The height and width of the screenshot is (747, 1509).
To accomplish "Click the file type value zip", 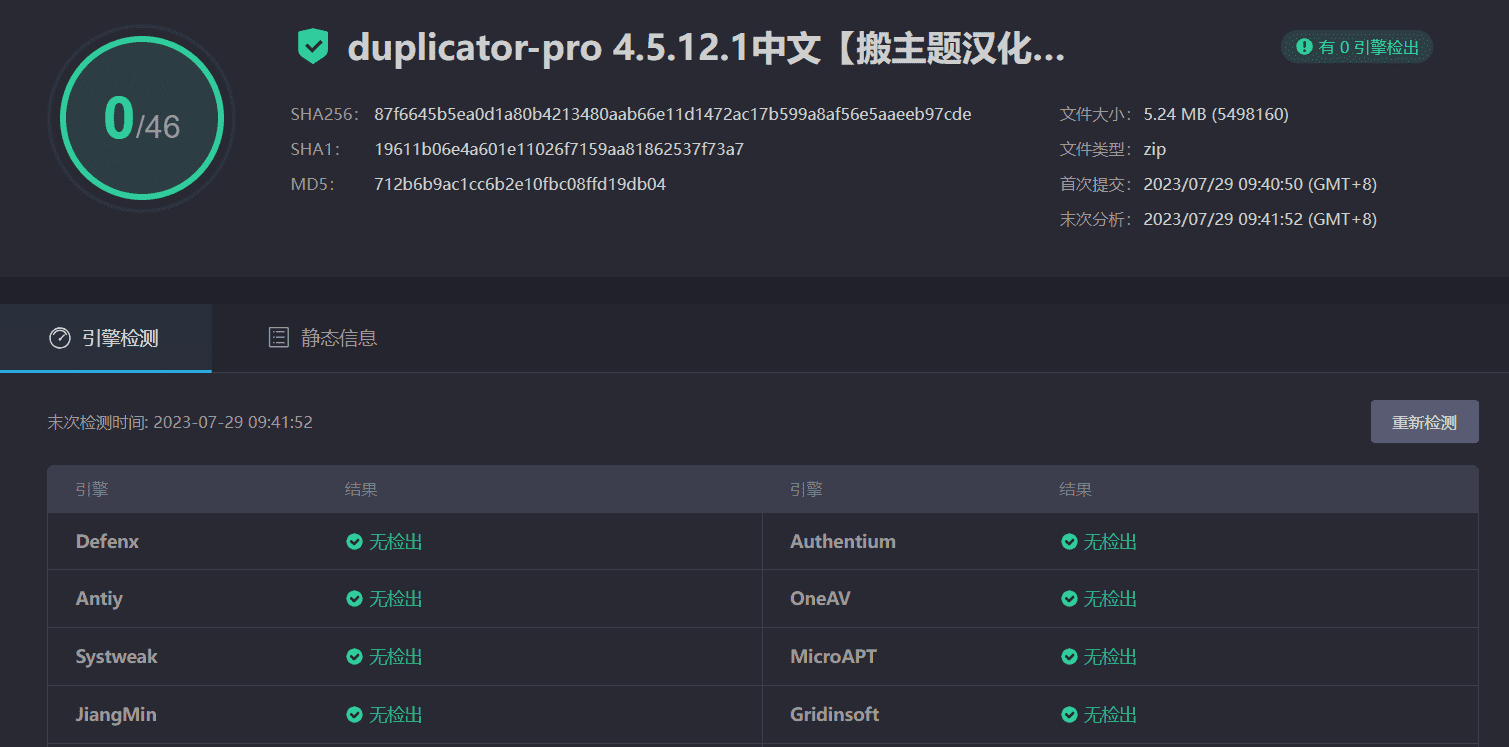I will click(x=1155, y=149).
